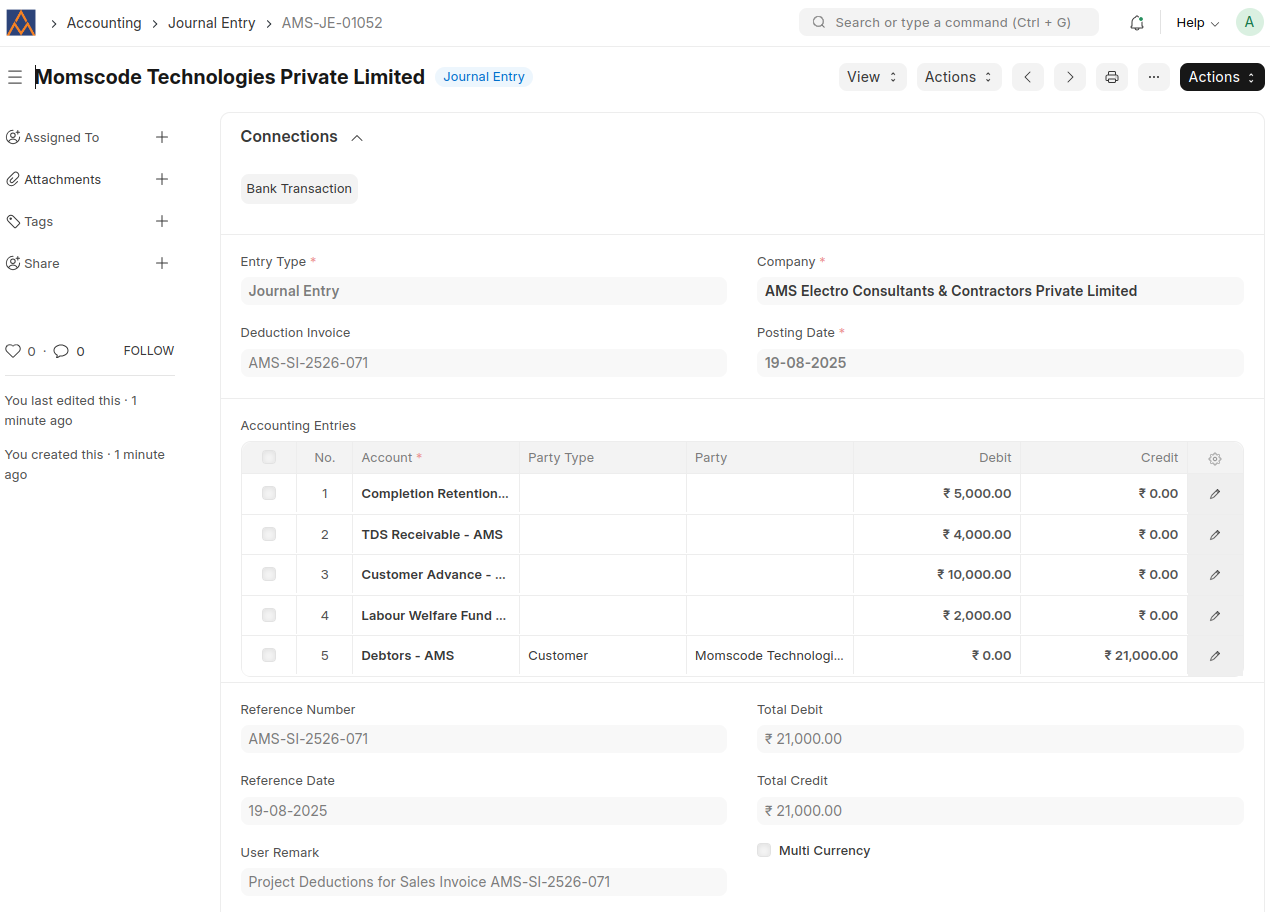This screenshot has height=912, width=1270.
Task: Click FOLLOW for this document
Action: point(149,351)
